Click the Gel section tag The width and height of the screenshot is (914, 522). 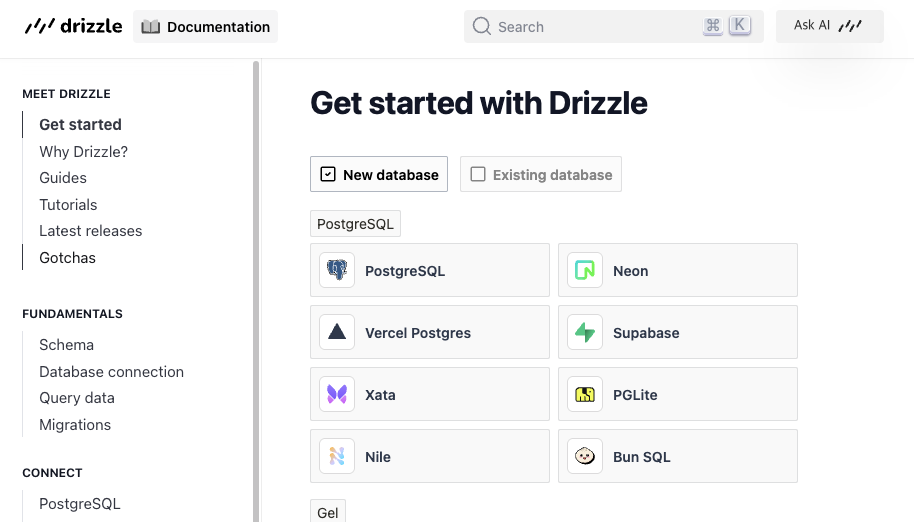tap(328, 512)
